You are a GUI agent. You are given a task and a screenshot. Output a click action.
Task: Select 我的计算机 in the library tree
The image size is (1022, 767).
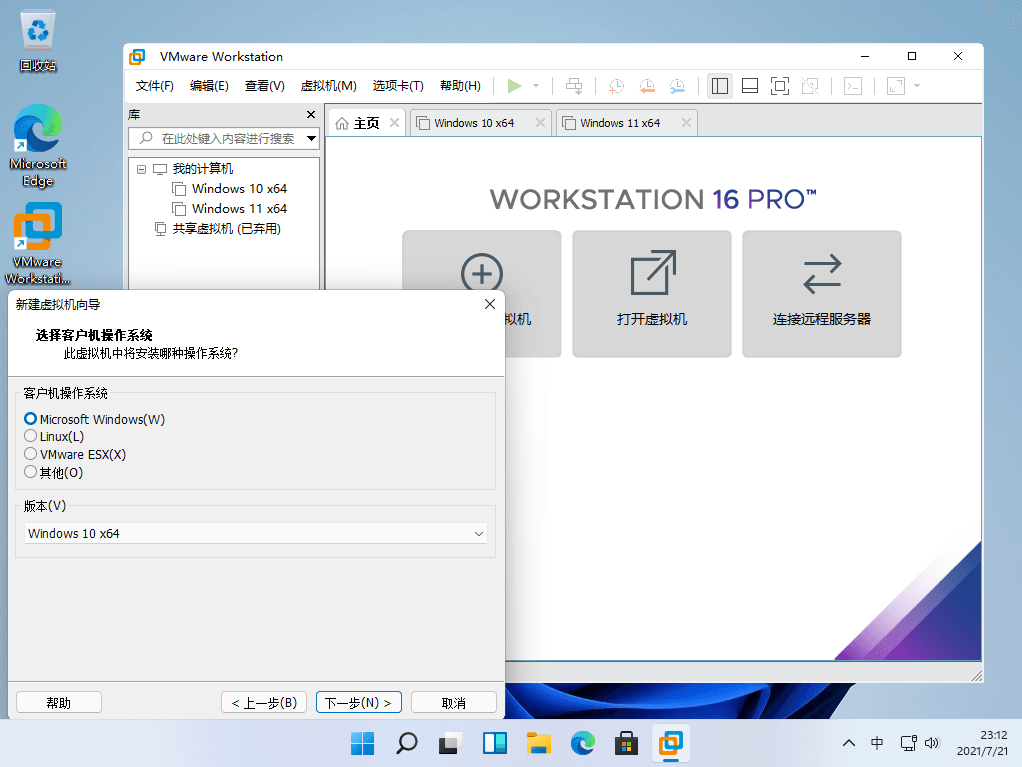pyautogui.click(x=203, y=169)
